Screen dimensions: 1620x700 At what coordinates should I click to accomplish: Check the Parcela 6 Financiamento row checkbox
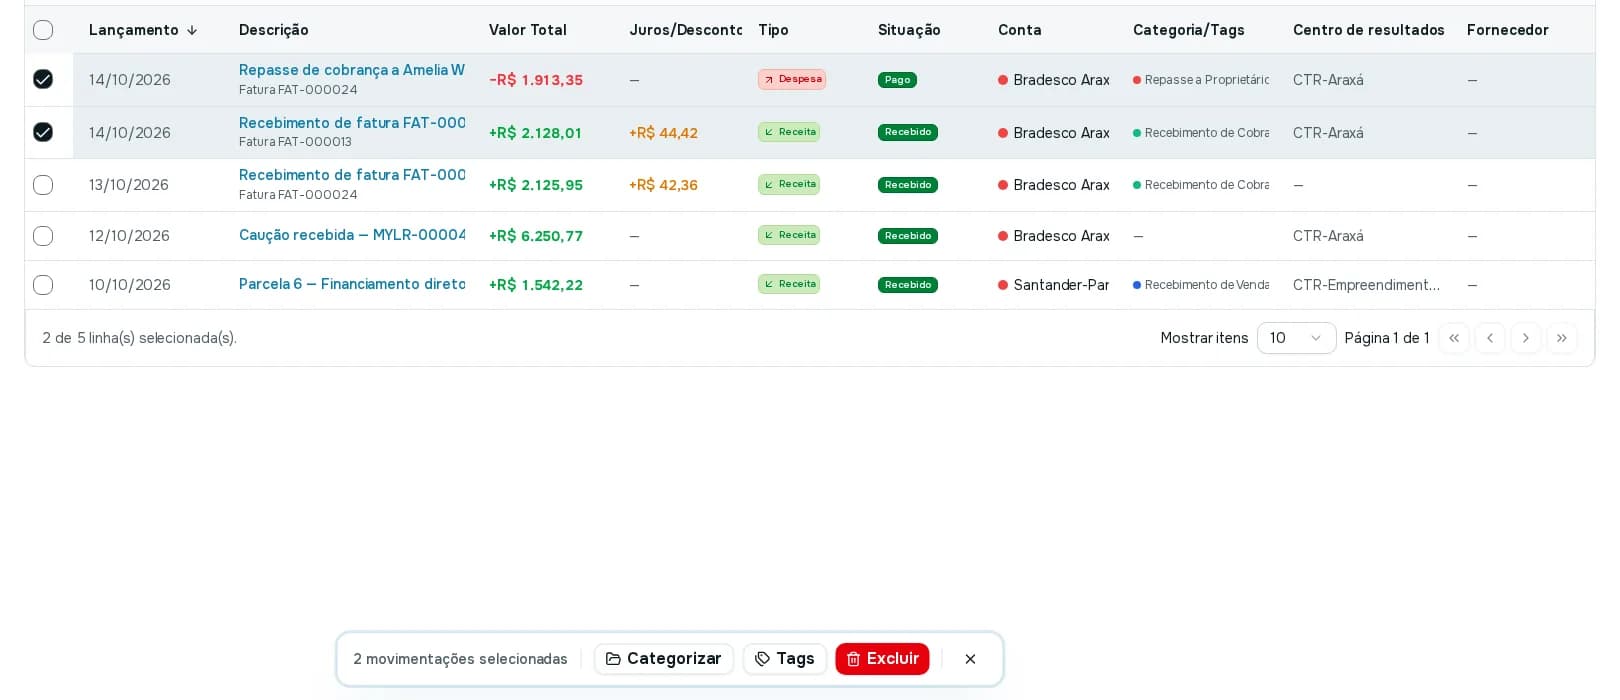pyautogui.click(x=43, y=285)
